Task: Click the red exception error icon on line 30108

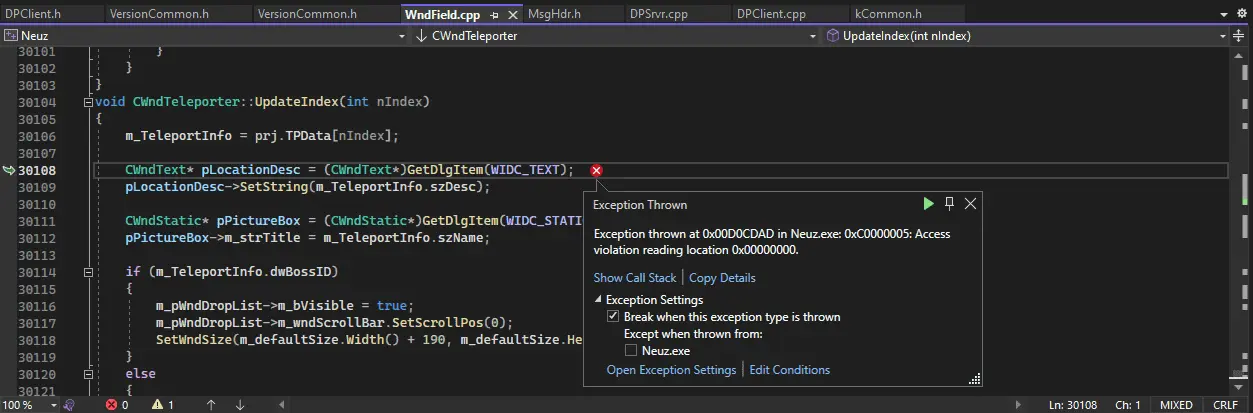Action: pyautogui.click(x=597, y=171)
